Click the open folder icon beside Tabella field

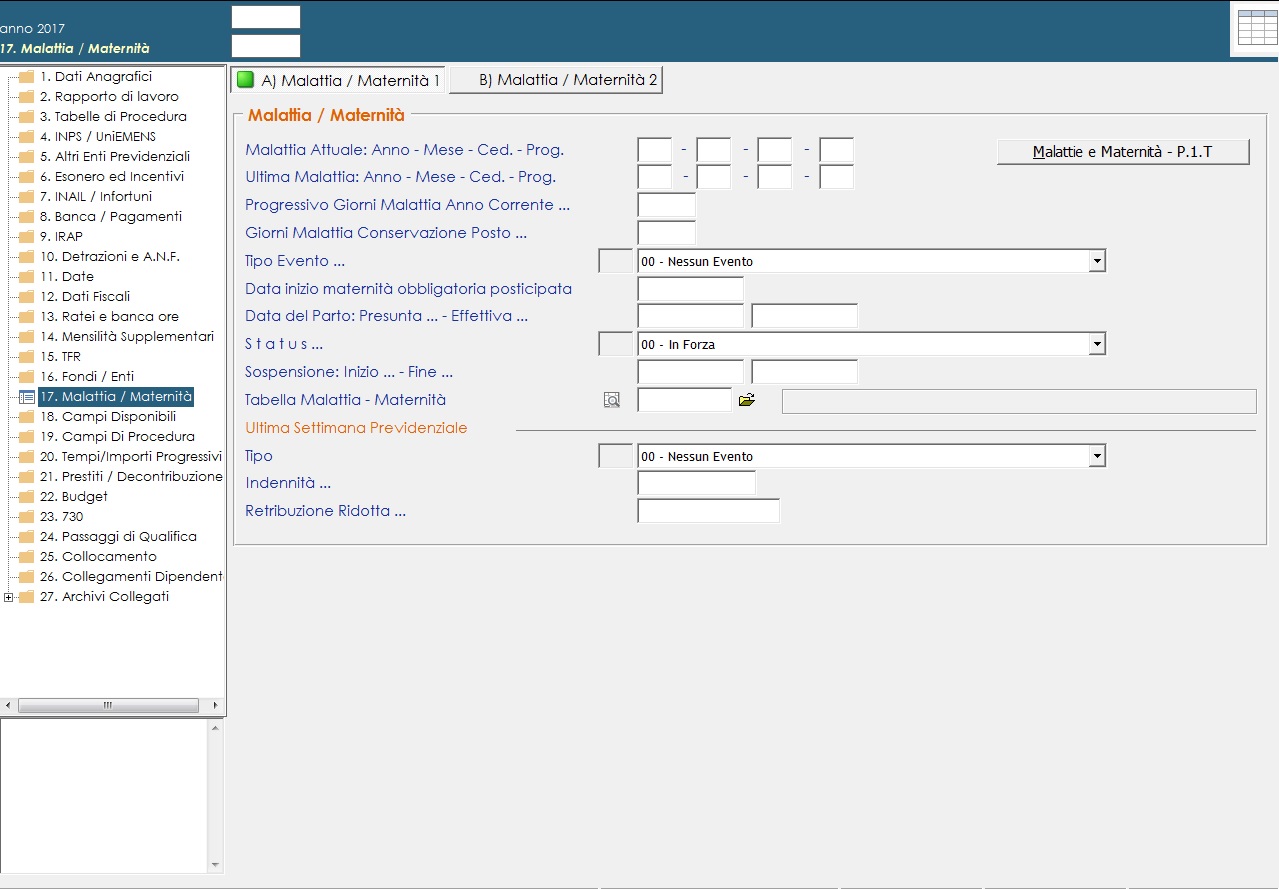747,400
